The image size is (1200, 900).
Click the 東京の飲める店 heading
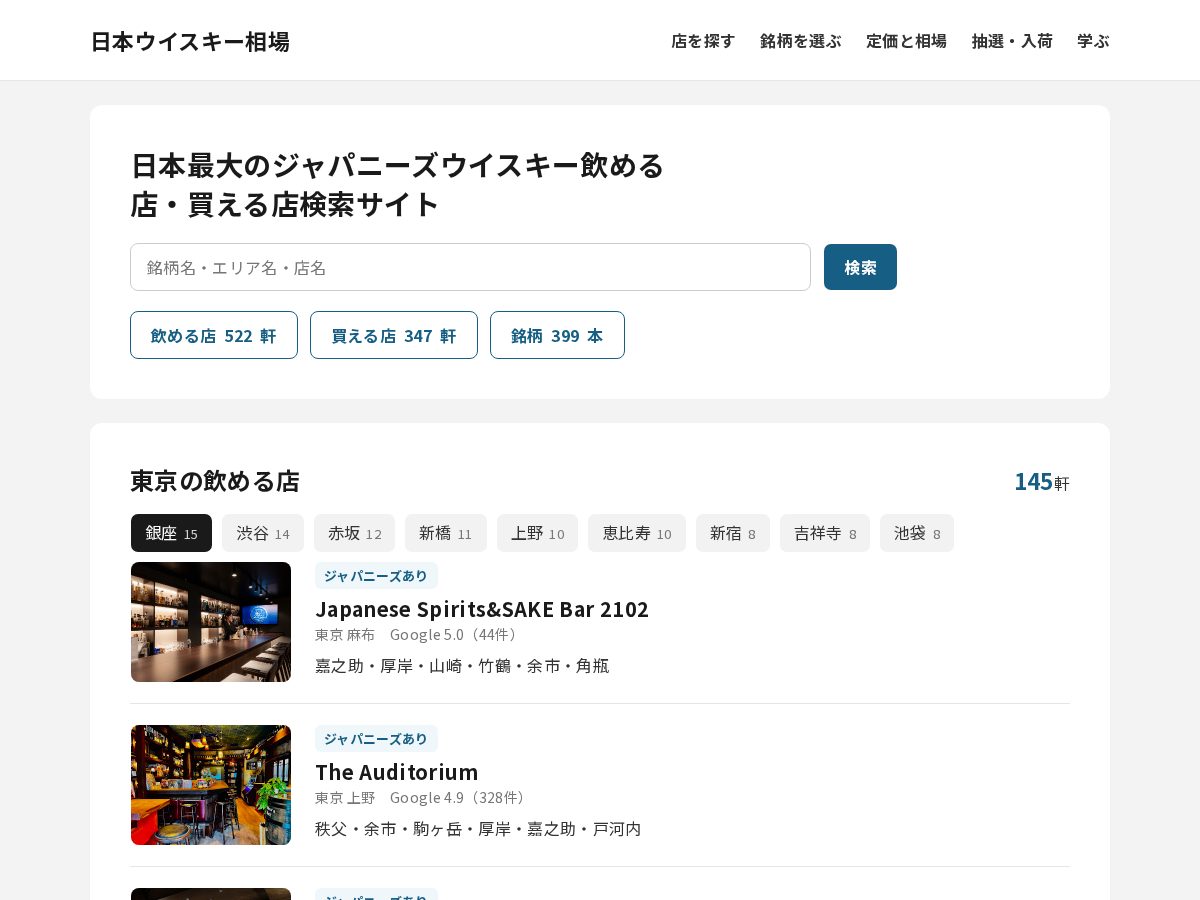click(x=215, y=481)
